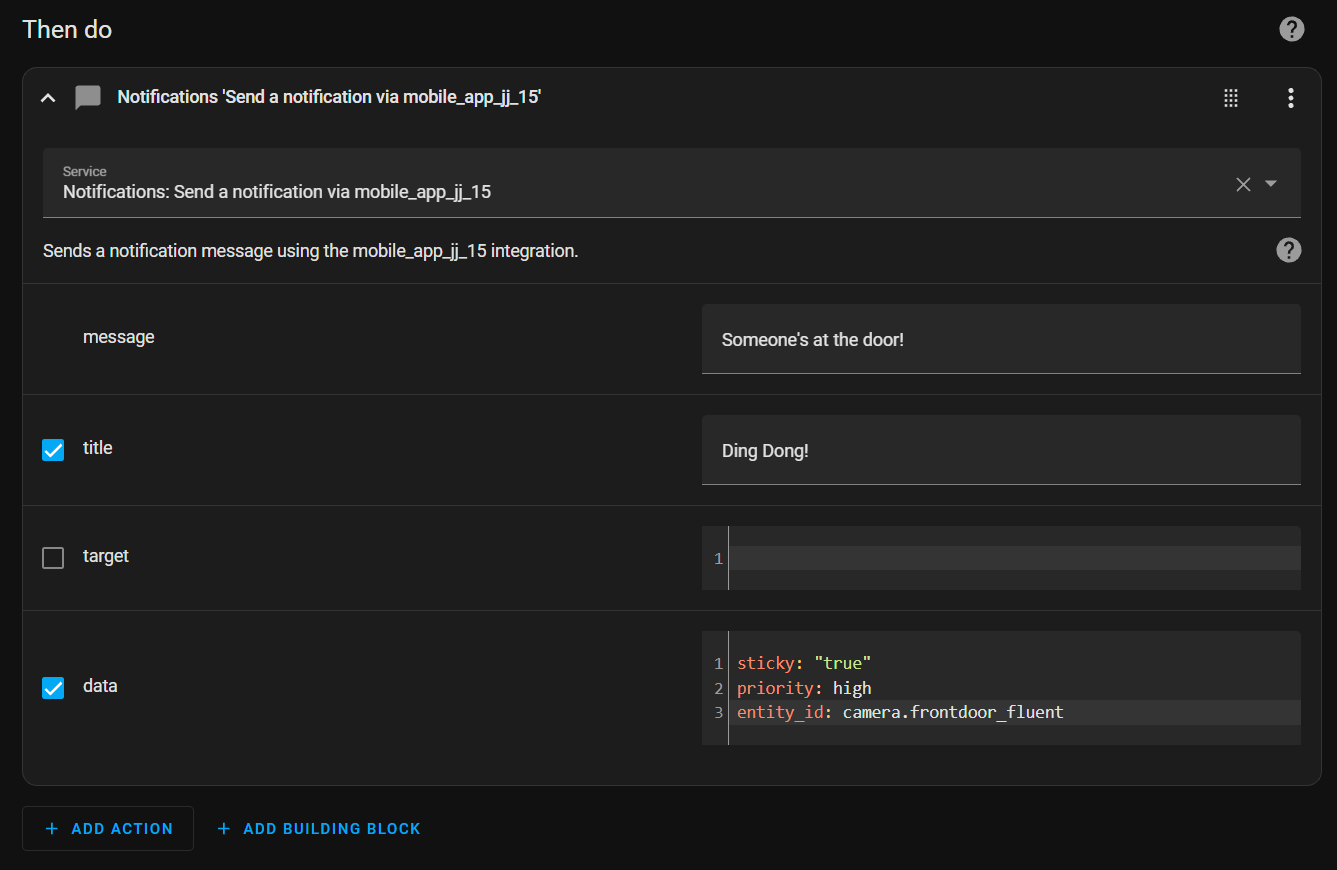Screen dimensions: 1337x870
Task: Focus the title field containing Ding Dong!
Action: [1000, 451]
